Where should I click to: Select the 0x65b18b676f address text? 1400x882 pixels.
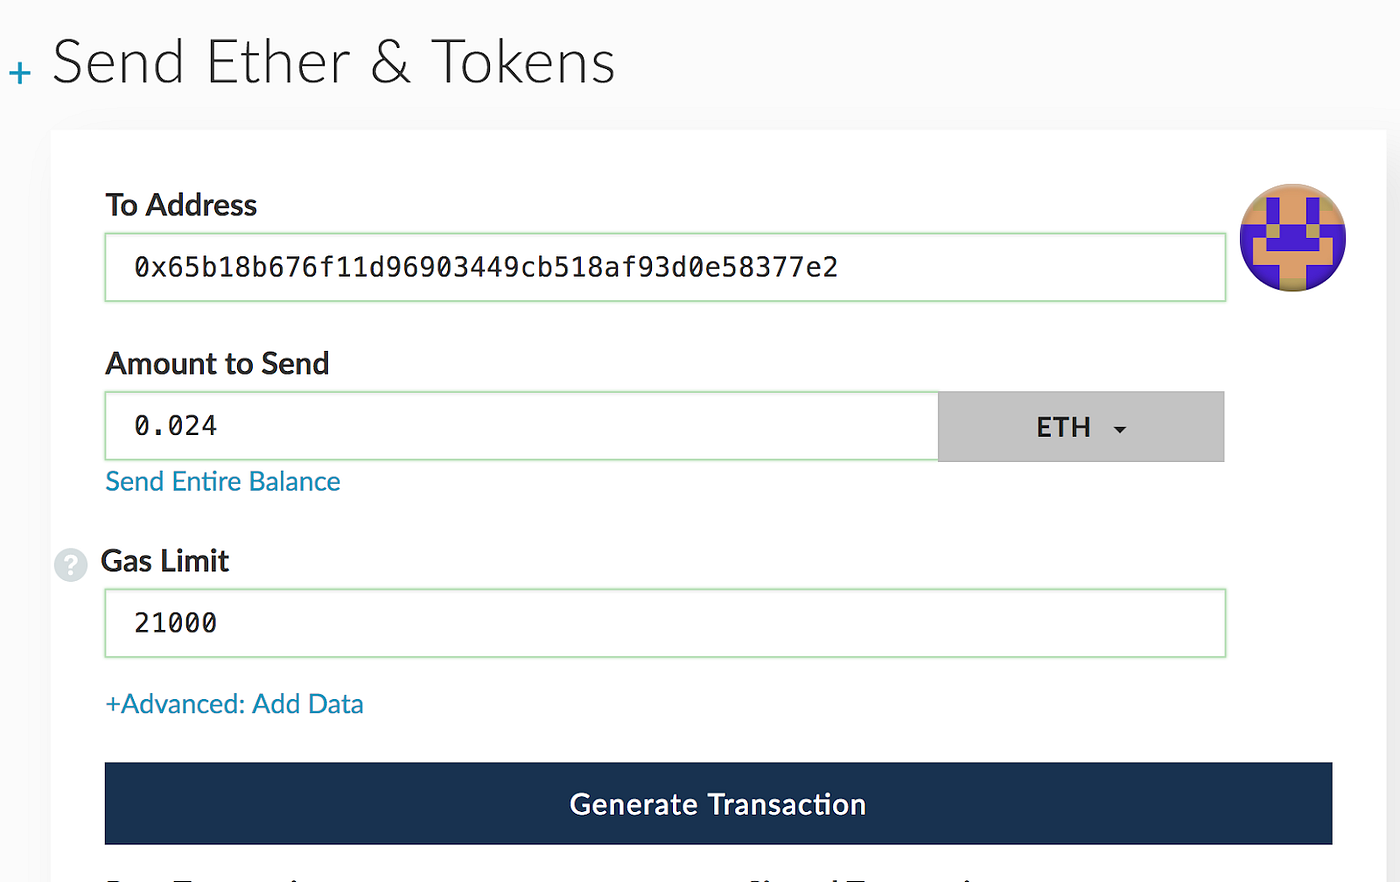(486, 267)
